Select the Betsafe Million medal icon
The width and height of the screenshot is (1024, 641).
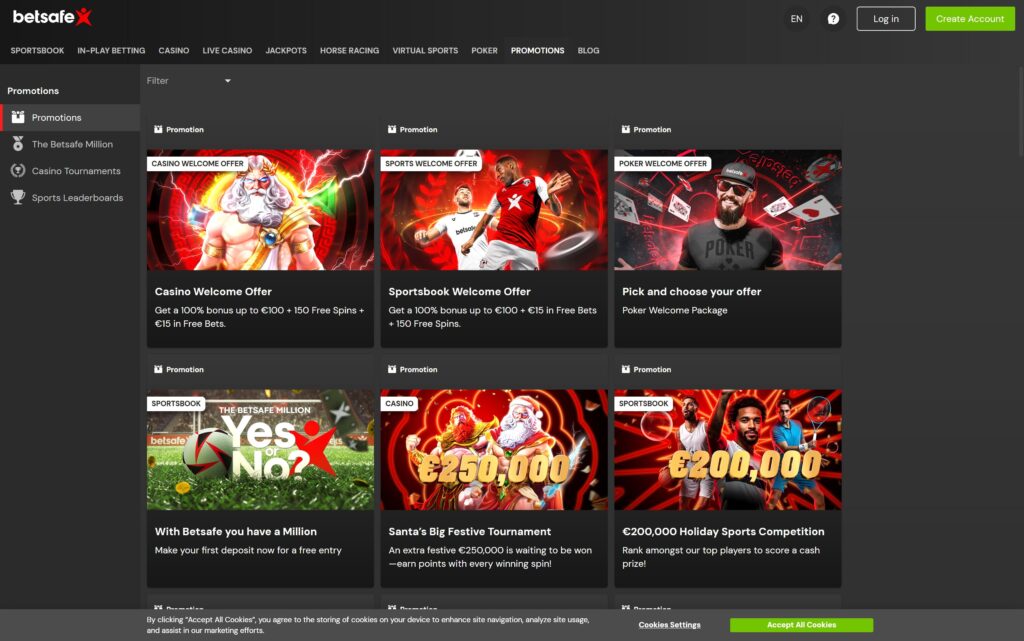tap(19, 143)
